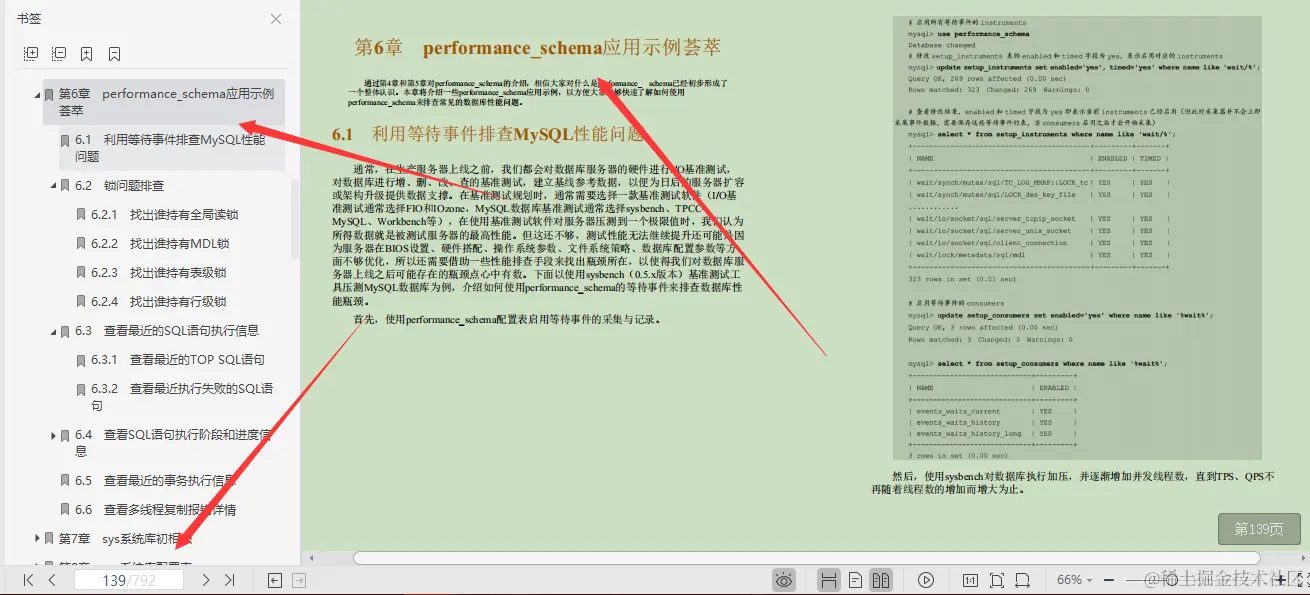
Task: Expand all bookmarks icon
Action: (31, 53)
